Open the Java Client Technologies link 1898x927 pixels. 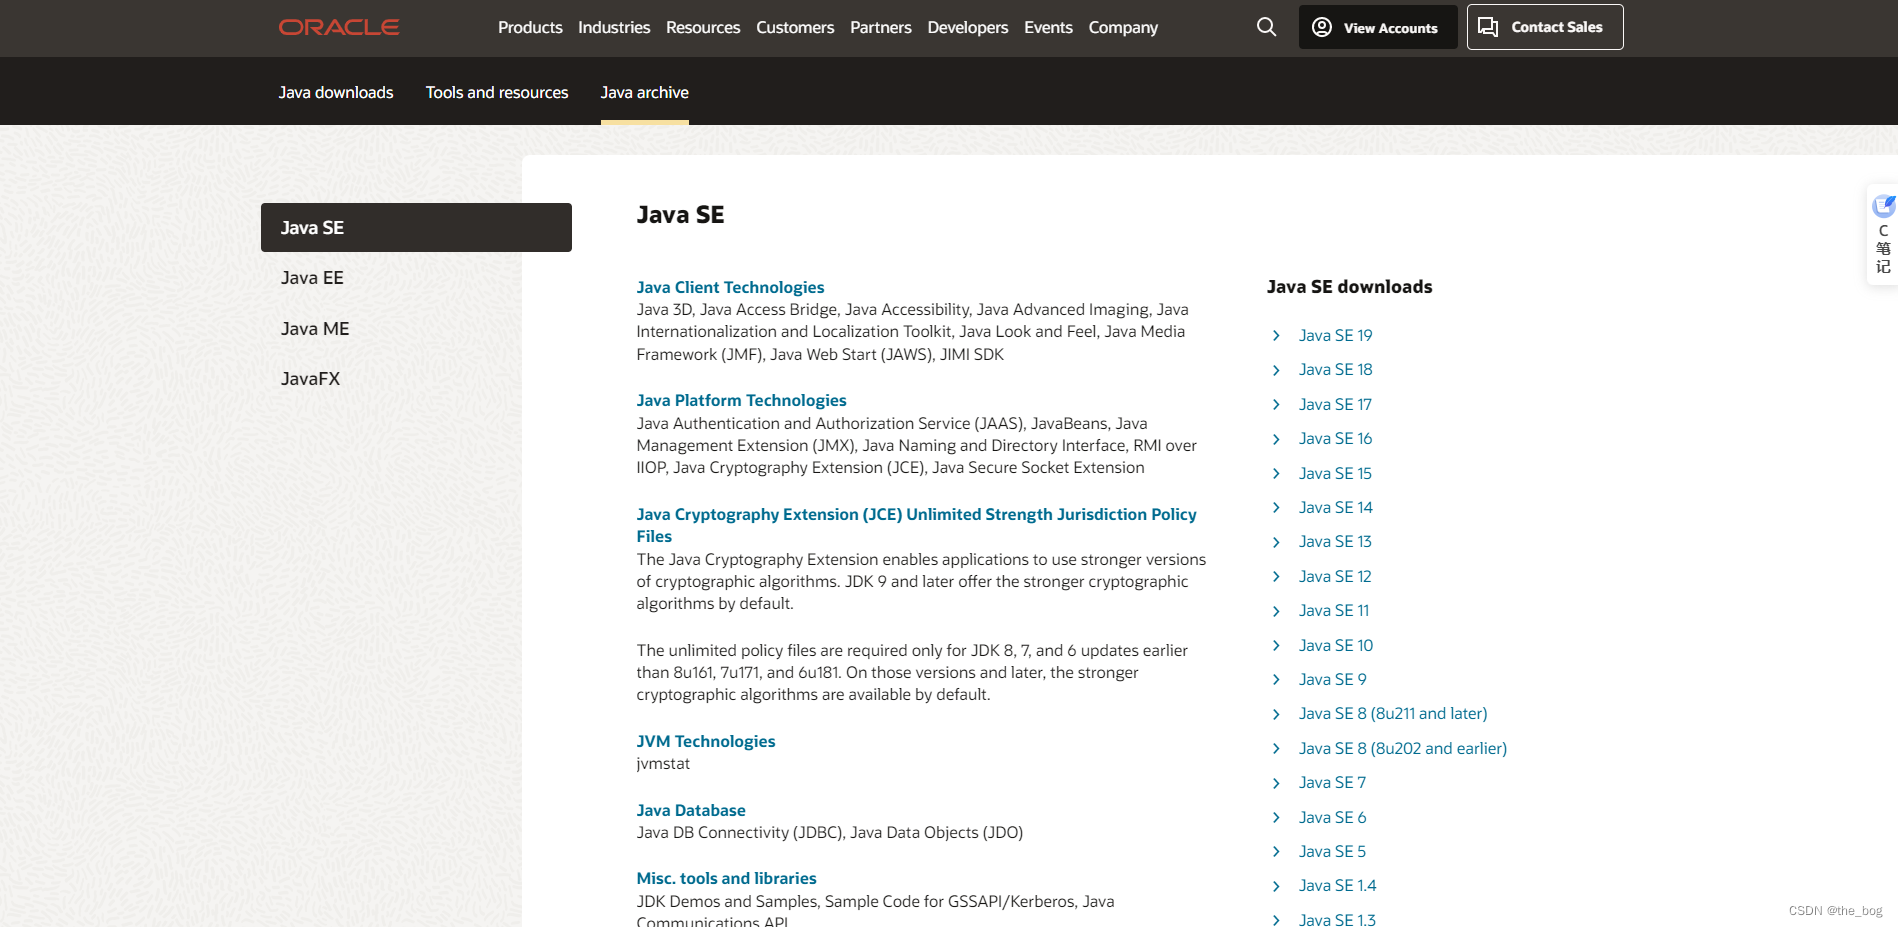pyautogui.click(x=730, y=287)
